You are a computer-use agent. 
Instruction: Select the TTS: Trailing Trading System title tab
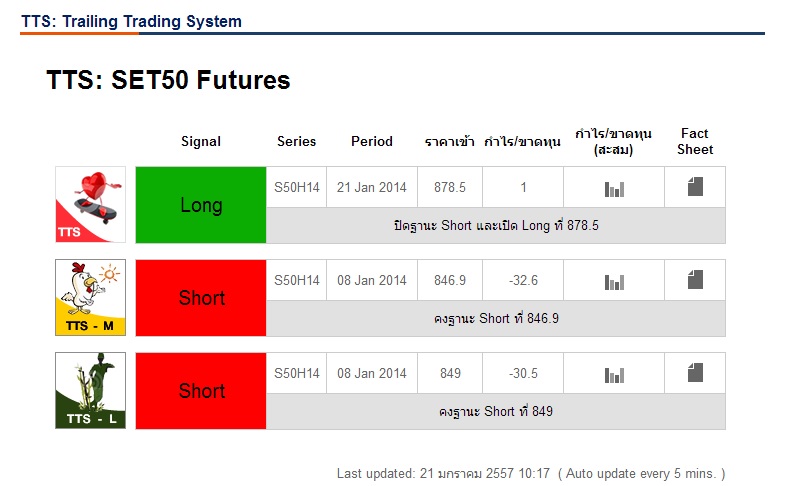(x=131, y=21)
